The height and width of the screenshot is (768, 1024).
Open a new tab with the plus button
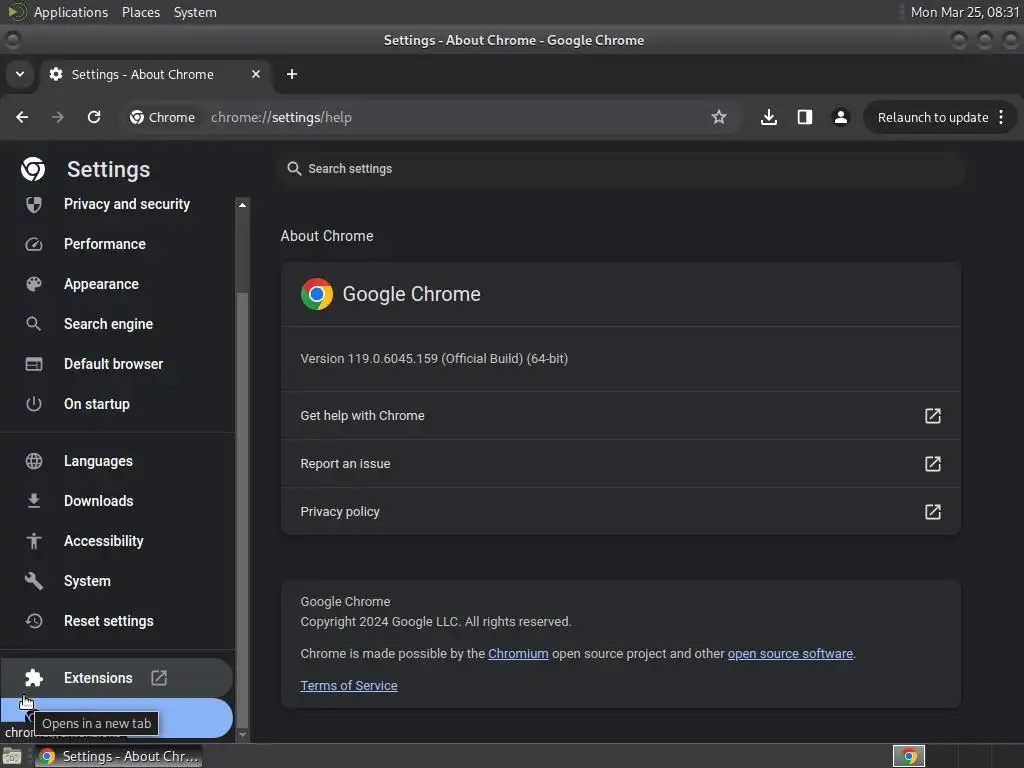[x=292, y=74]
